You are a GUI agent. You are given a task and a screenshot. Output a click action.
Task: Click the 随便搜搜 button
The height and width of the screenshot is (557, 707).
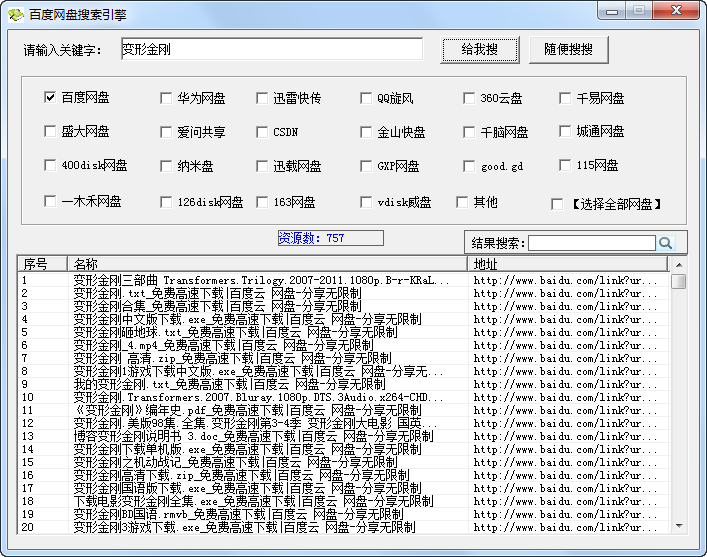(569, 50)
